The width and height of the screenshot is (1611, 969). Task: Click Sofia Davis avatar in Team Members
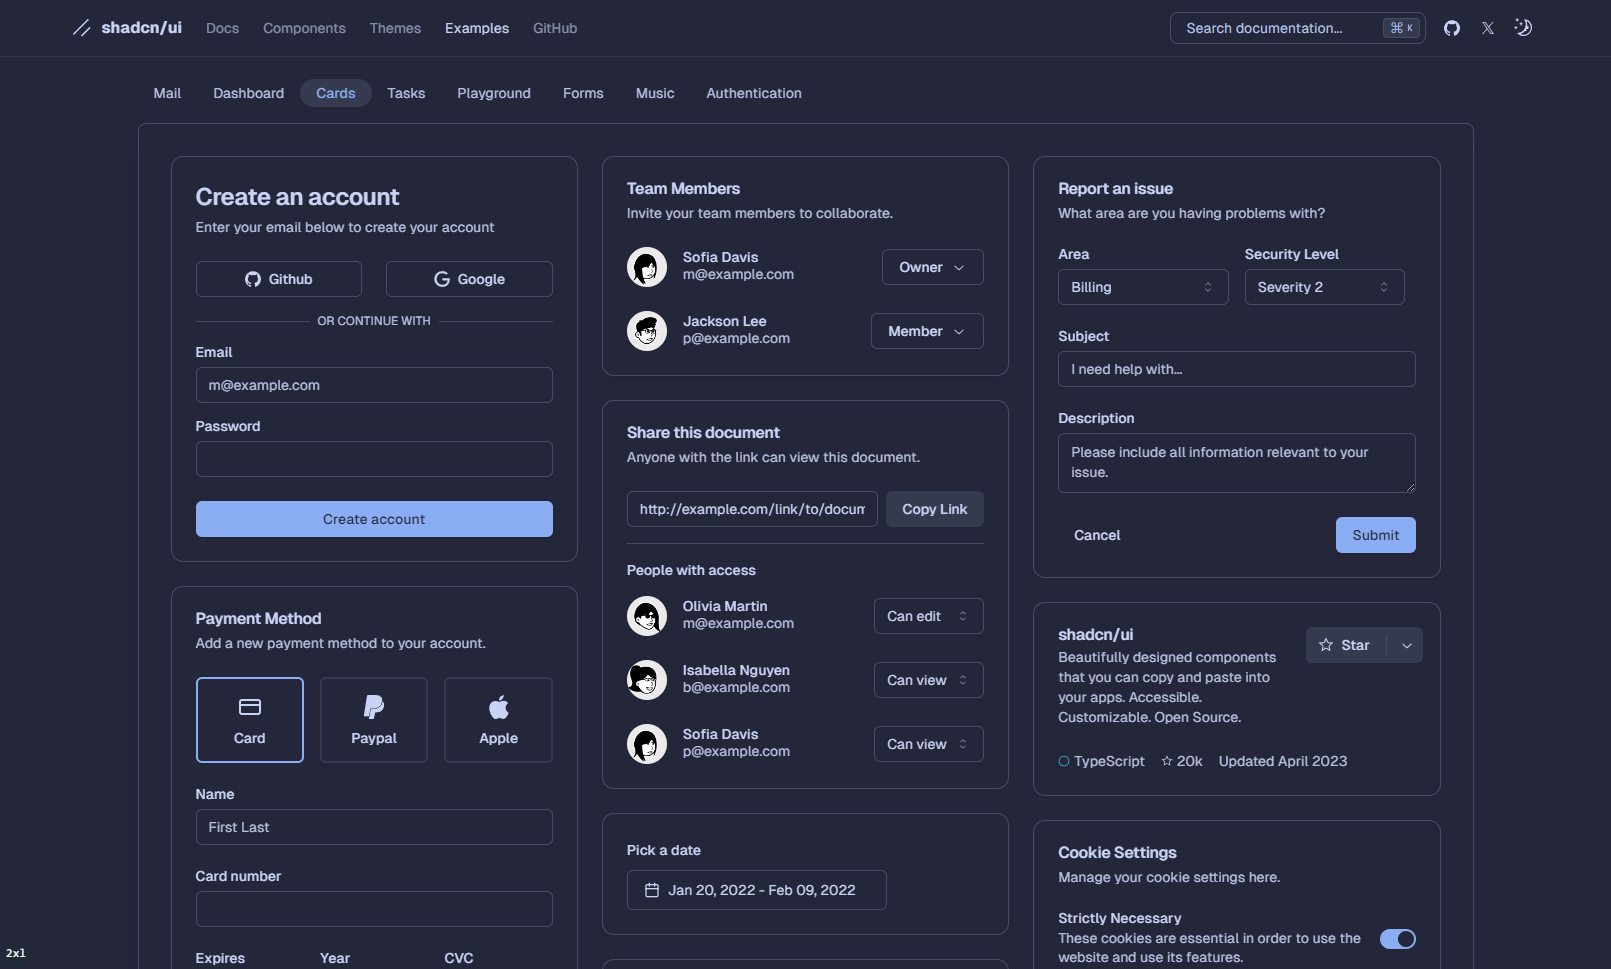[x=647, y=267]
